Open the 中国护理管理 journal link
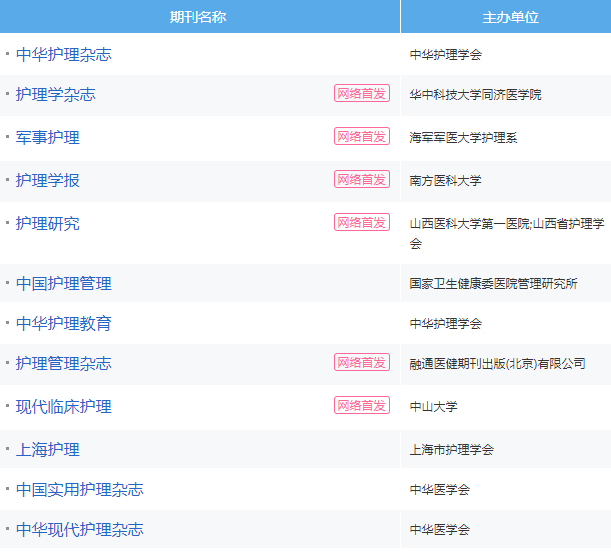 64,284
